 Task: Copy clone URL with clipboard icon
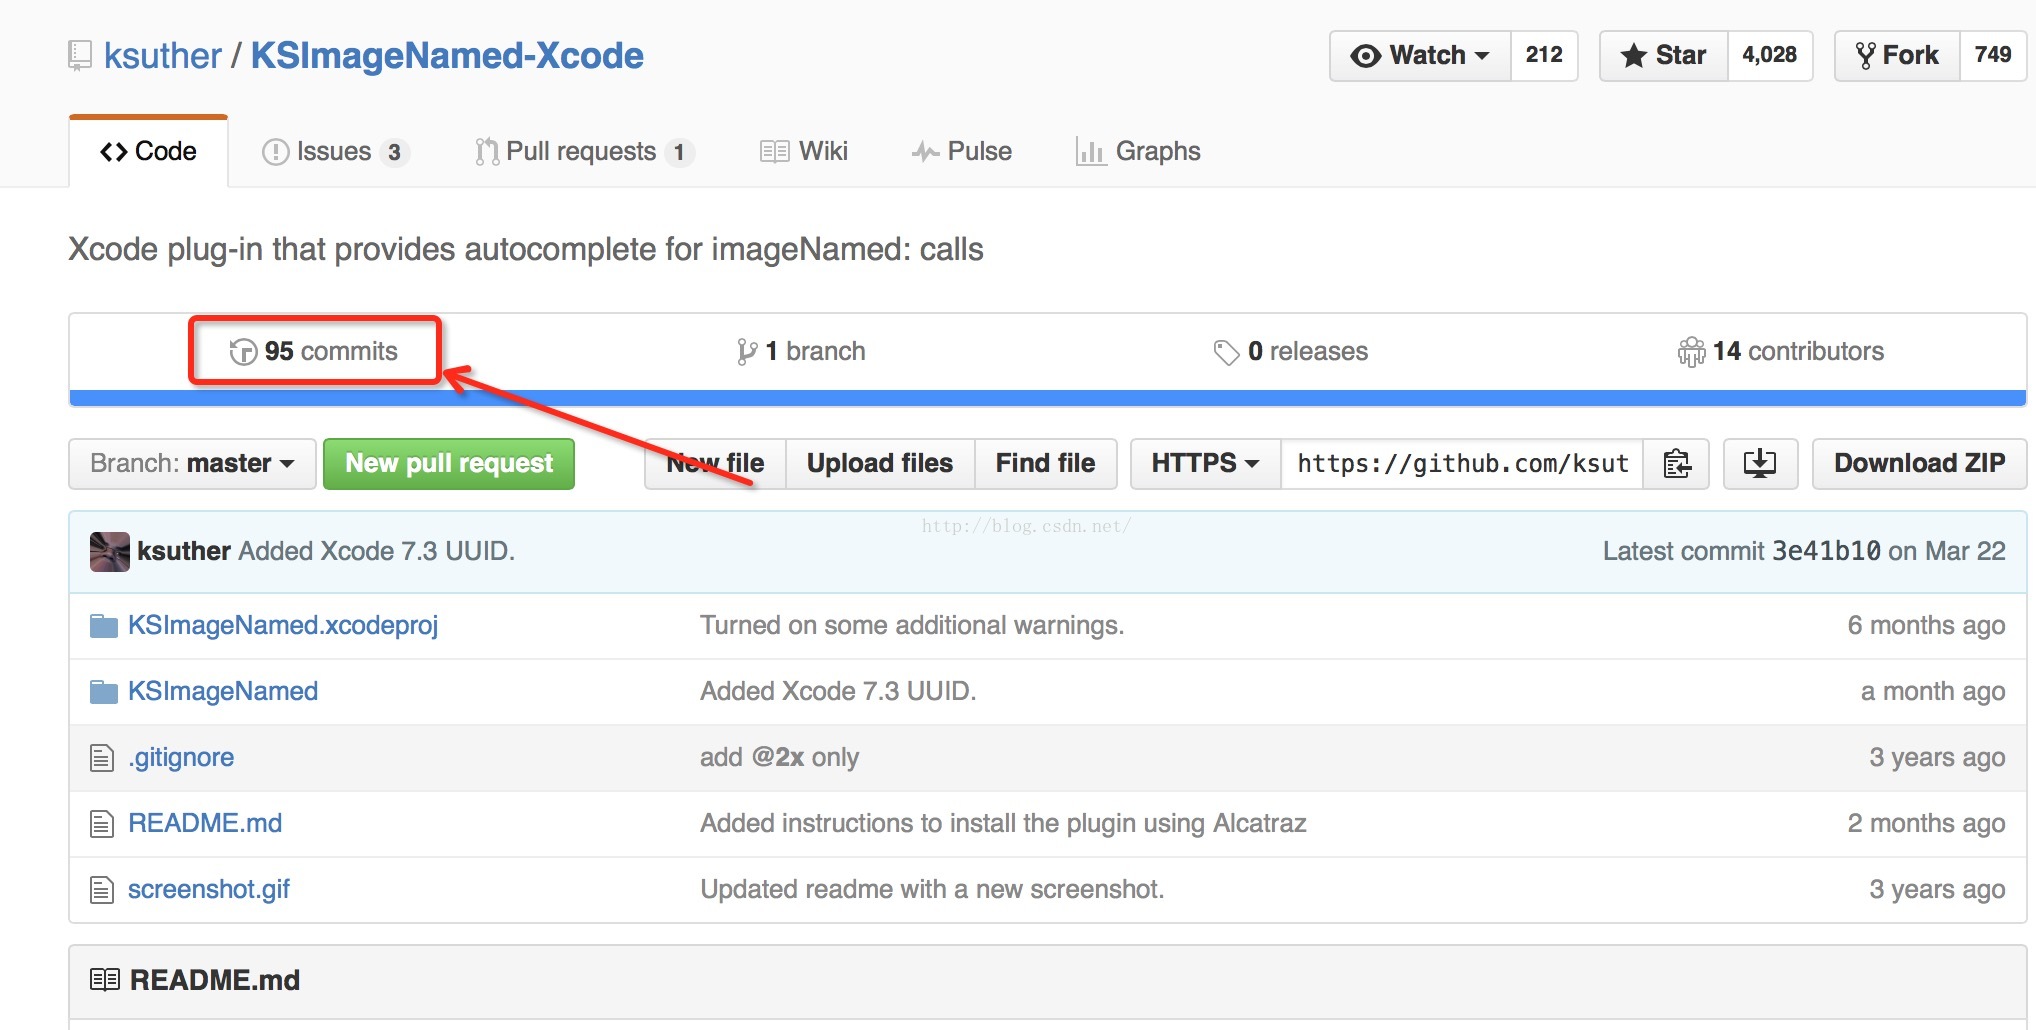click(x=1676, y=464)
